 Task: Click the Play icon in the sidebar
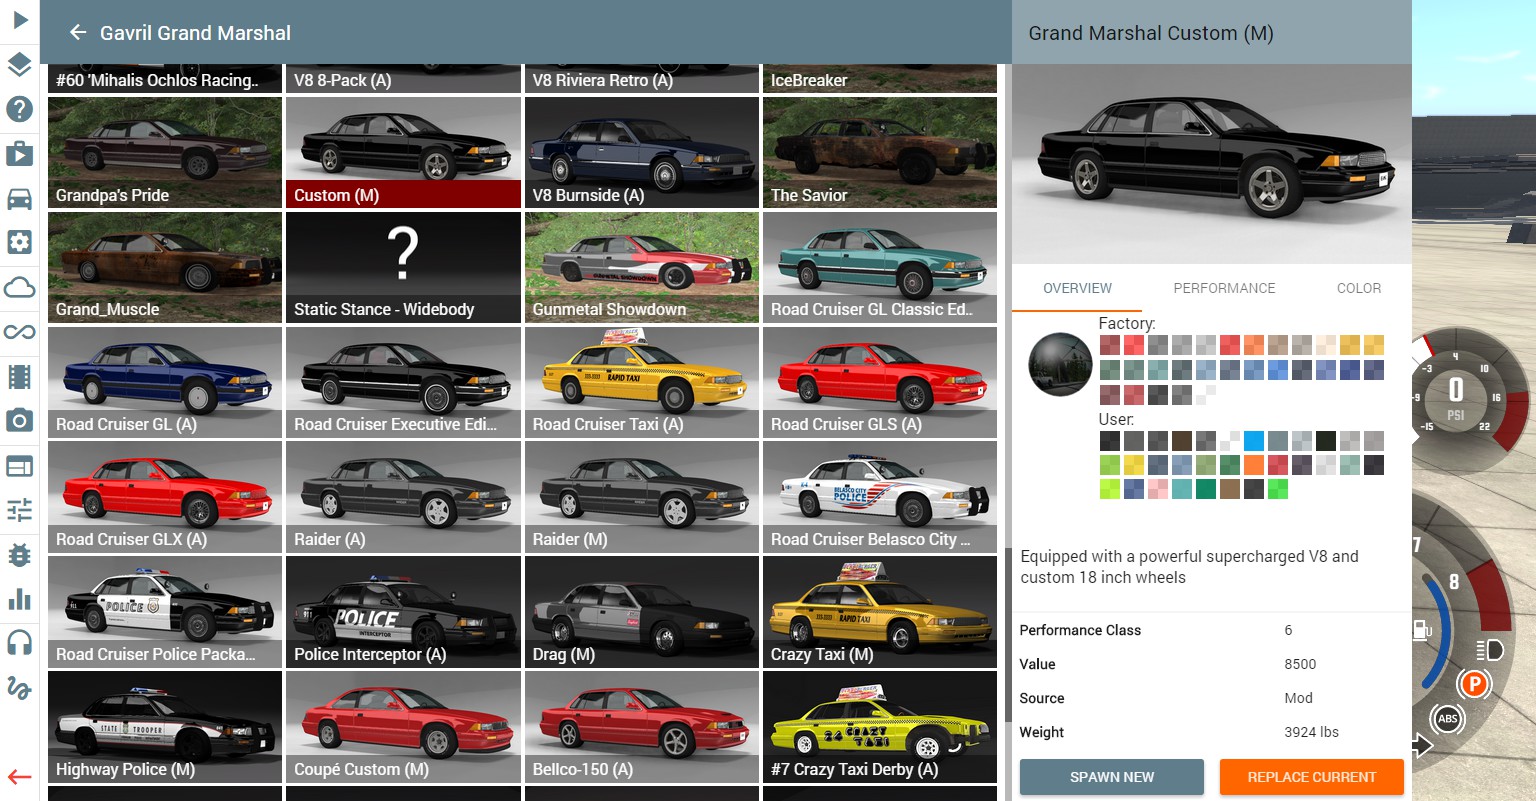pyautogui.click(x=19, y=19)
